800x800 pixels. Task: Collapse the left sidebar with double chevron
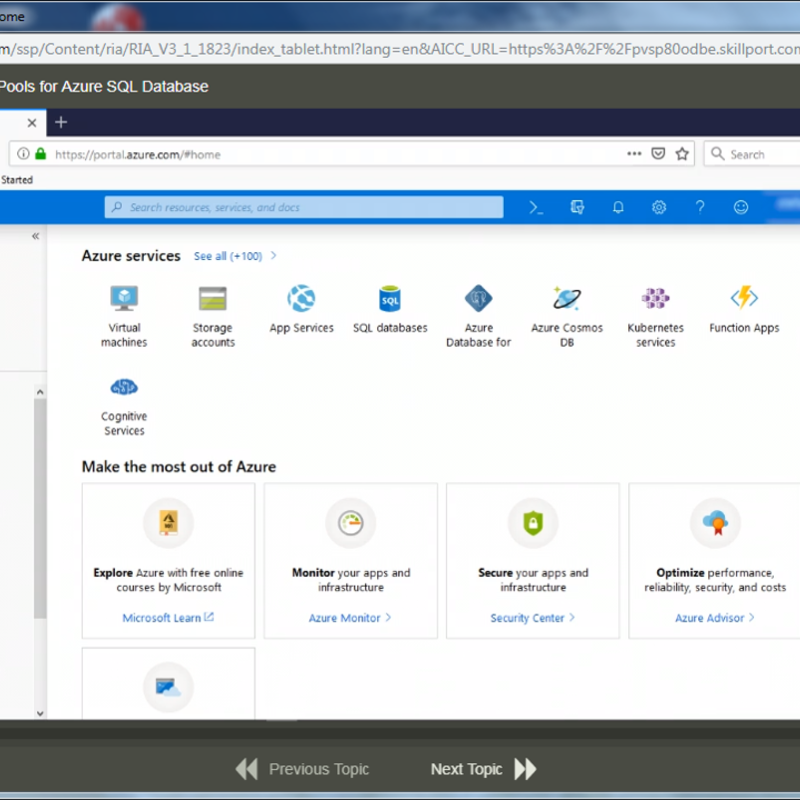click(x=35, y=236)
